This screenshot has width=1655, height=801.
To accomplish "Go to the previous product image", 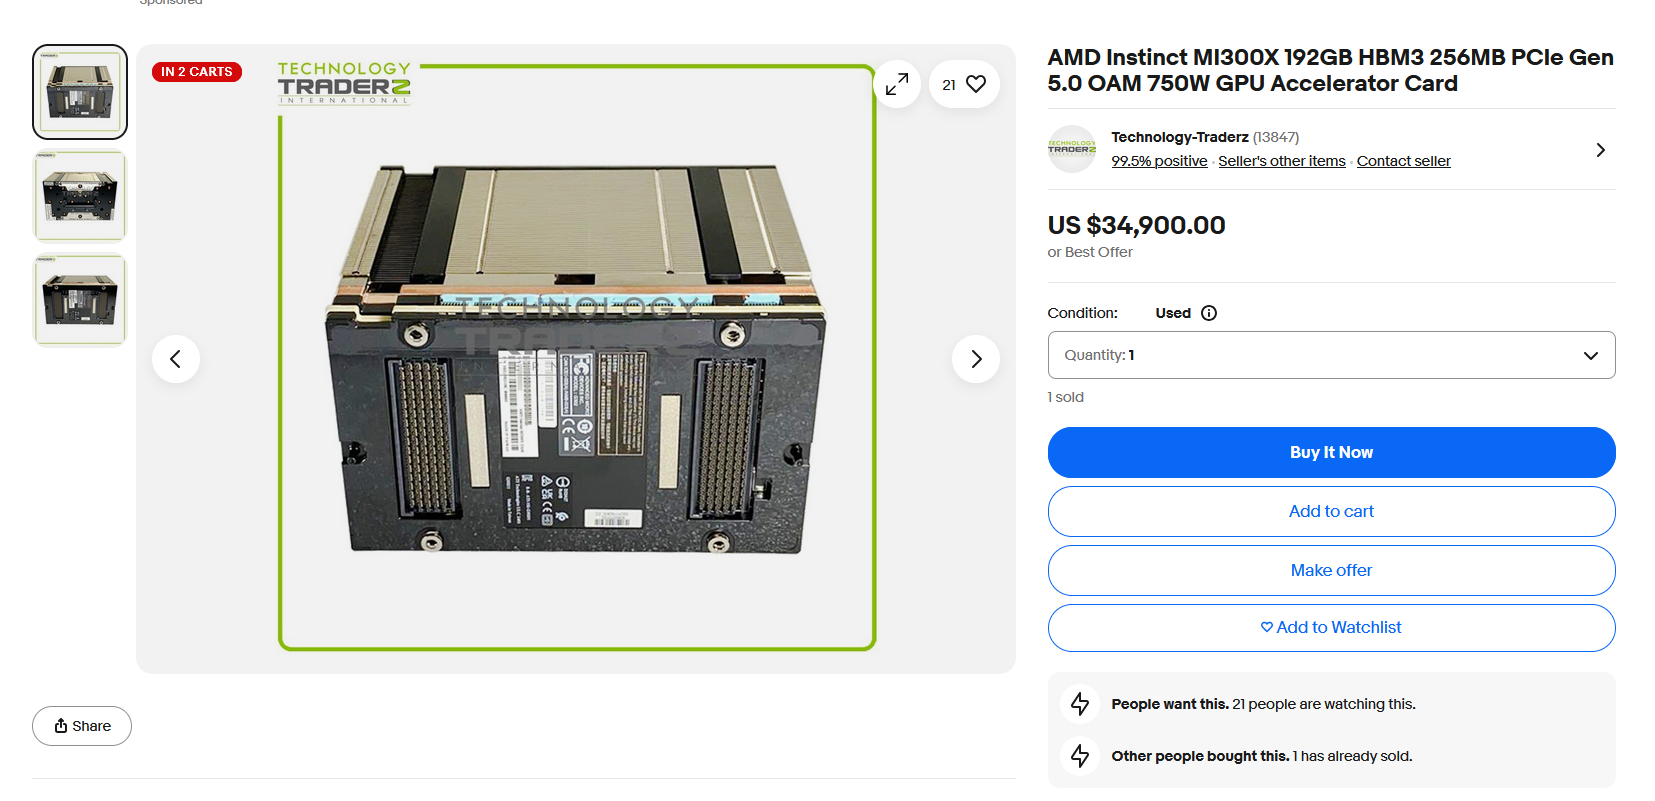I will [x=176, y=359].
